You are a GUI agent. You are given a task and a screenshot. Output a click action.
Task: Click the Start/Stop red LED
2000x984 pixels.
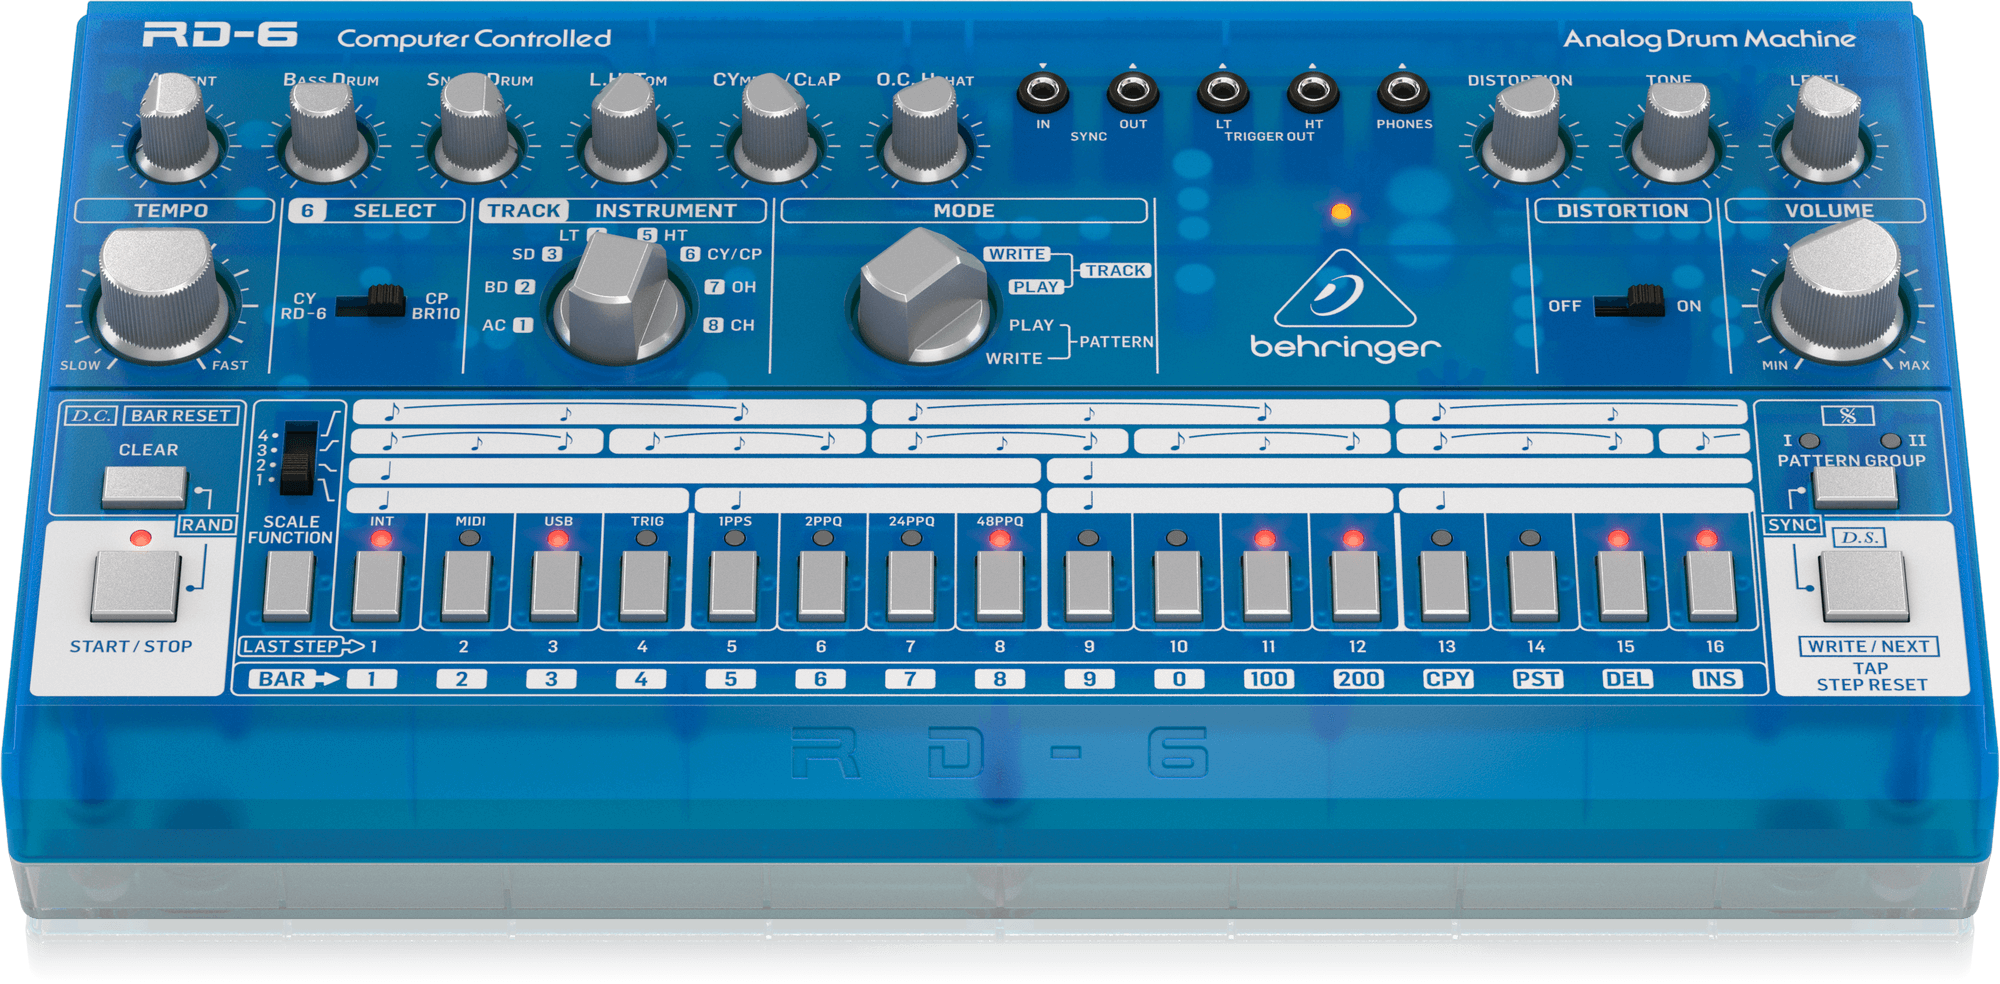tap(141, 538)
